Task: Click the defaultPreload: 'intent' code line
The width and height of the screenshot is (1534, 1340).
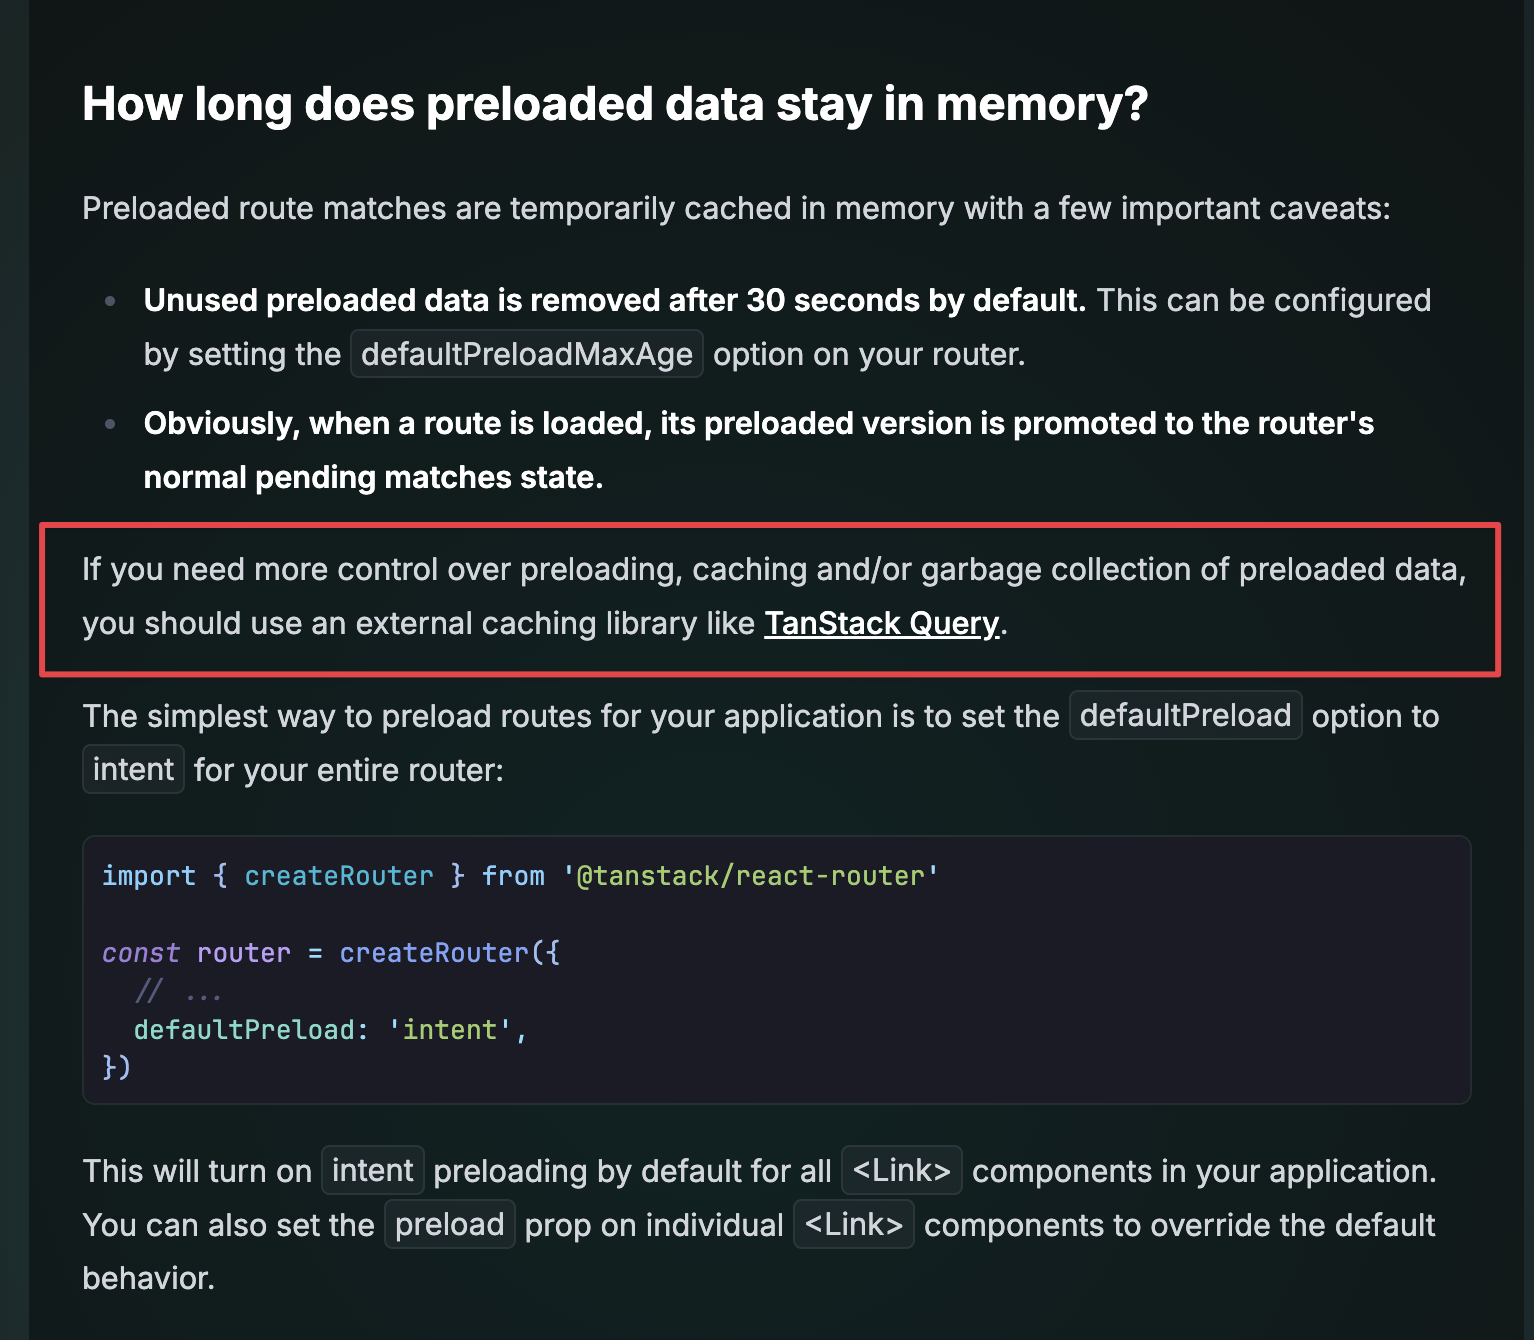Action: coord(329,1030)
